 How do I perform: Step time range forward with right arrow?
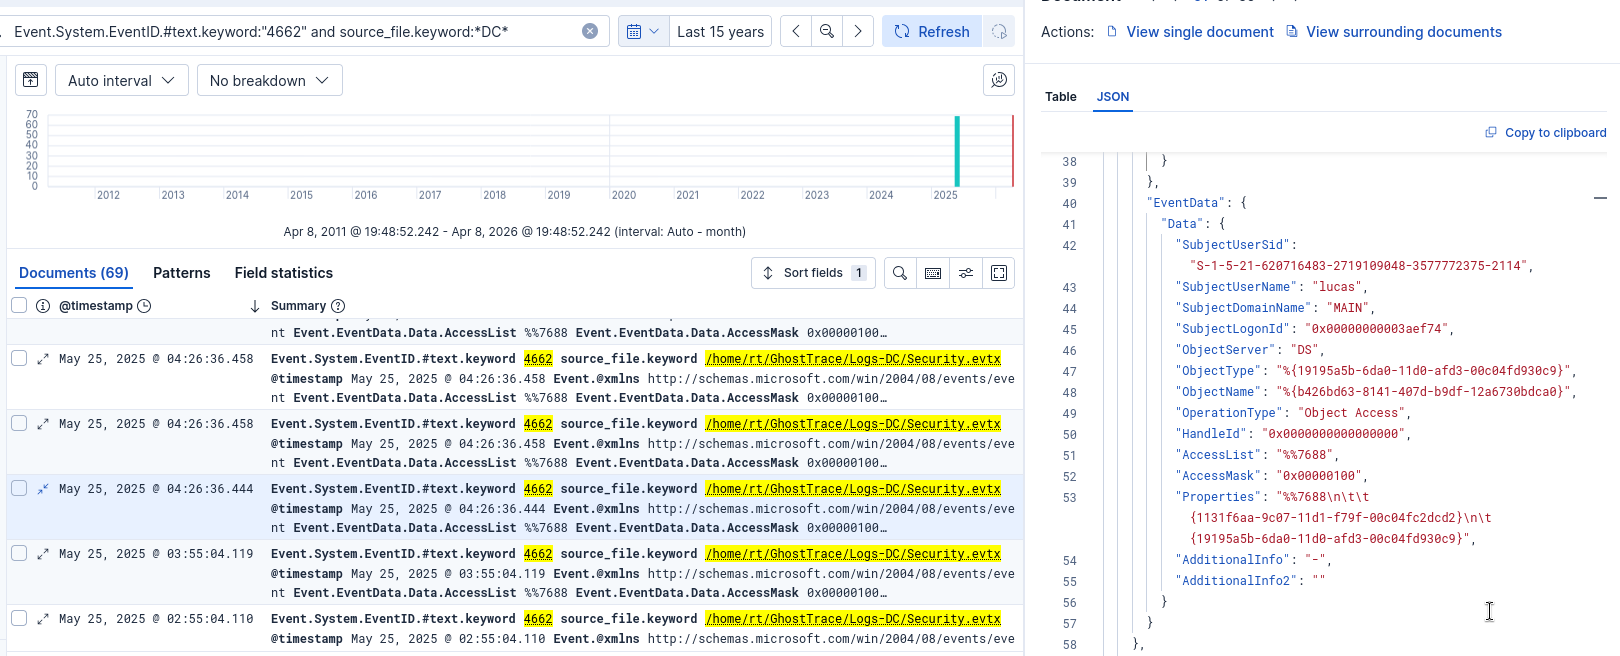[858, 31]
